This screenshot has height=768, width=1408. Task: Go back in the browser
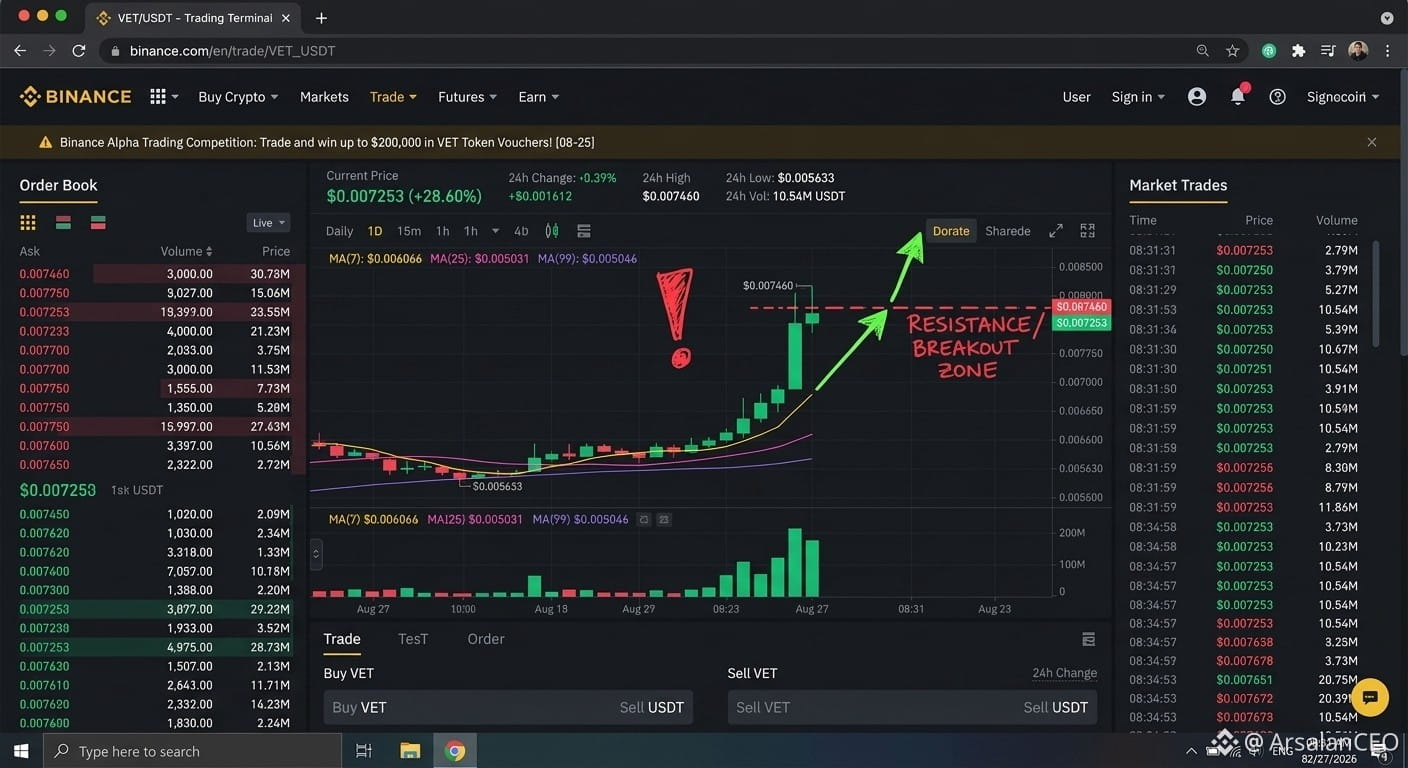[20, 50]
